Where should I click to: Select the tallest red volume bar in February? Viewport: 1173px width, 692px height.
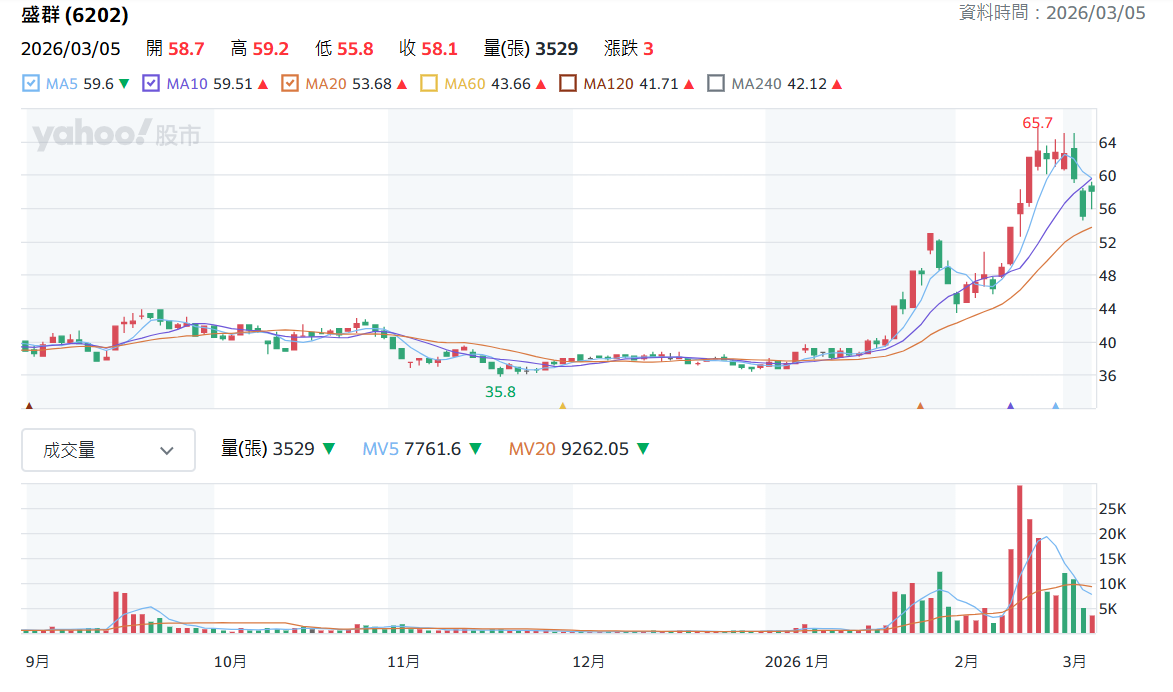coord(1020,559)
